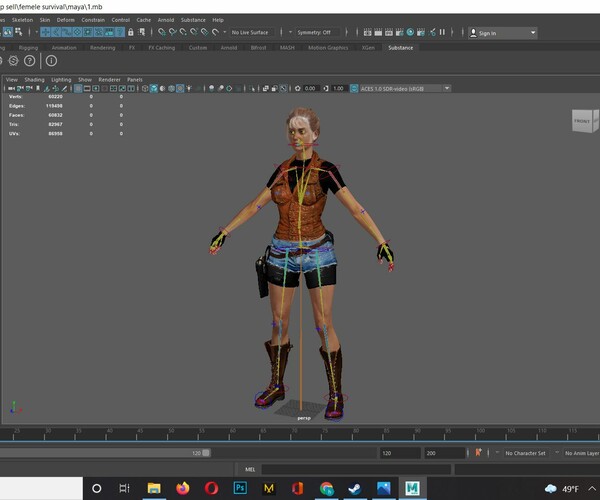This screenshot has width=600, height=500.
Task: Open the panel Shading menu
Action: click(x=34, y=80)
